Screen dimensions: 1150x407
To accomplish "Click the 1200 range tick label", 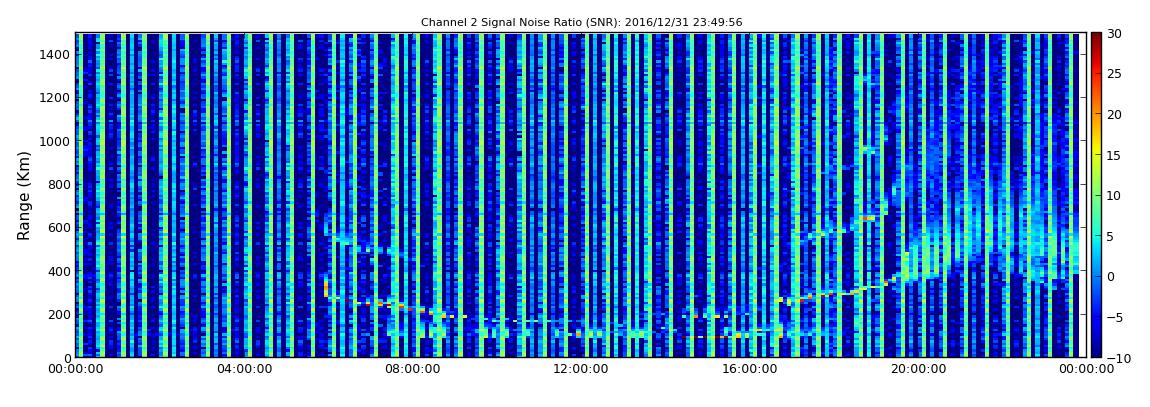I will pyautogui.click(x=54, y=98).
